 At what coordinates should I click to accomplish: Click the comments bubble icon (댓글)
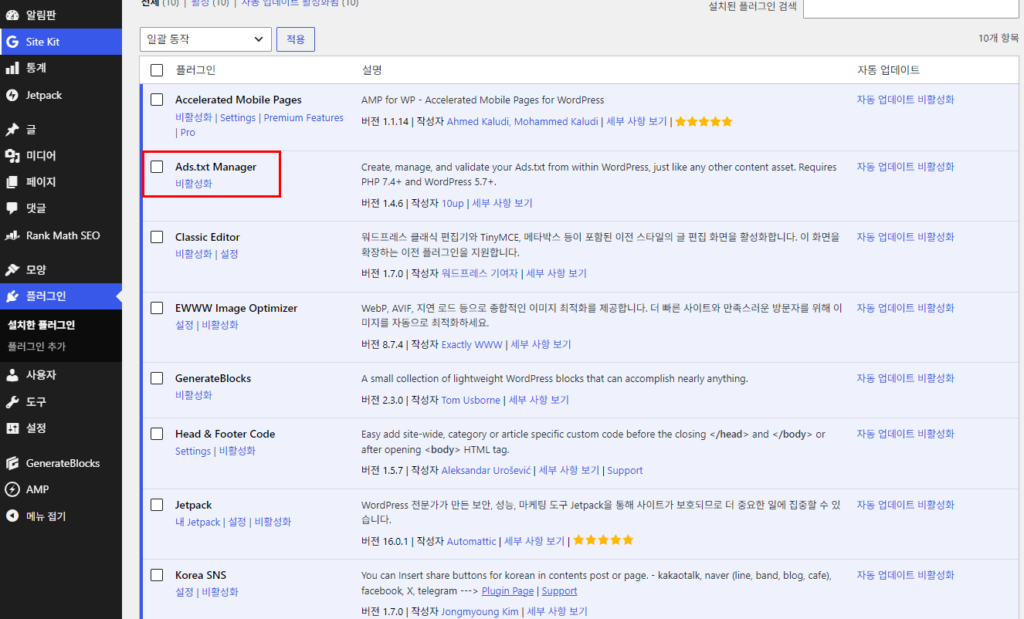click(x=12, y=208)
